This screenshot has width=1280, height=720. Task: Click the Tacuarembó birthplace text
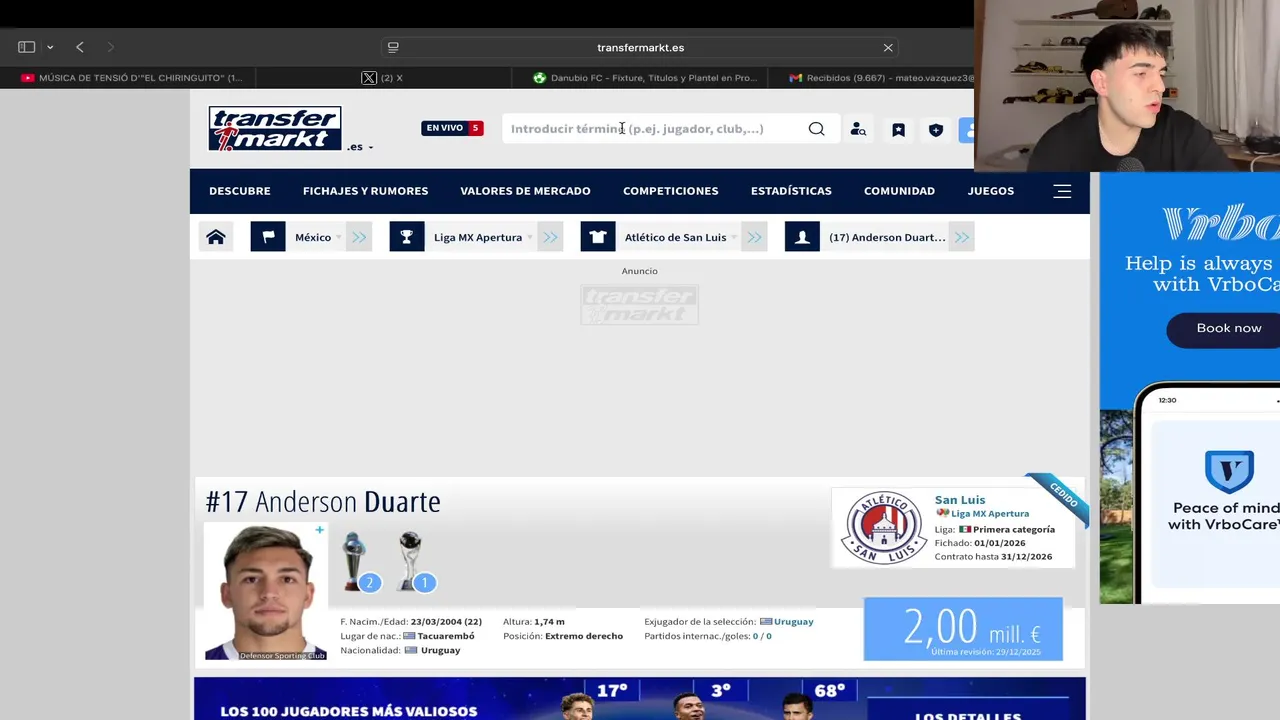coord(446,636)
